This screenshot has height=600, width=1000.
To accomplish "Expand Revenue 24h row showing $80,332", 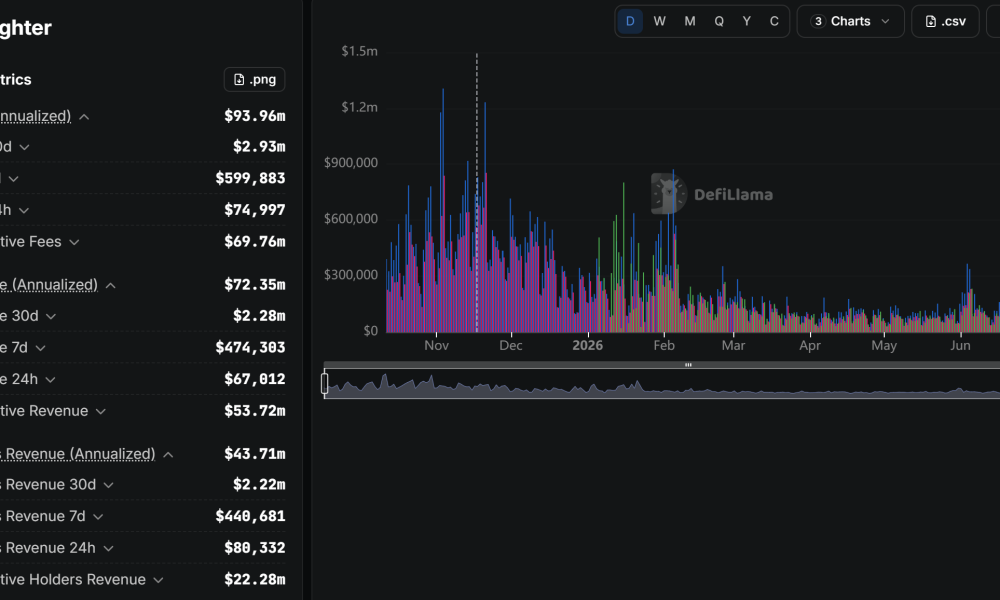I will 108,548.
